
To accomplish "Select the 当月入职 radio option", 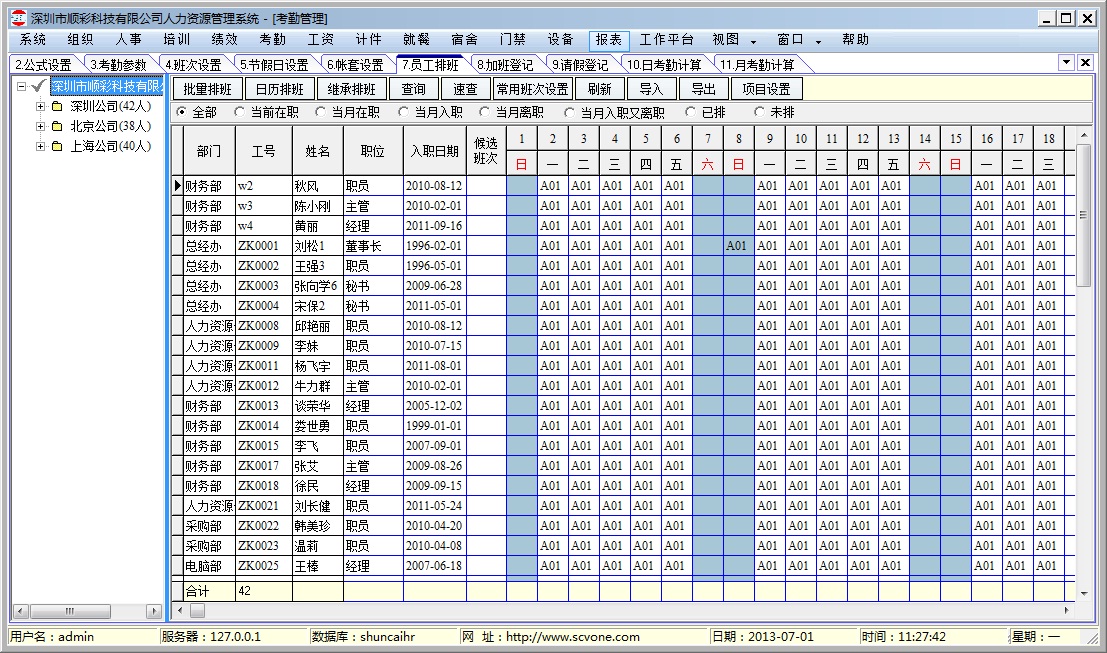I will pos(404,112).
